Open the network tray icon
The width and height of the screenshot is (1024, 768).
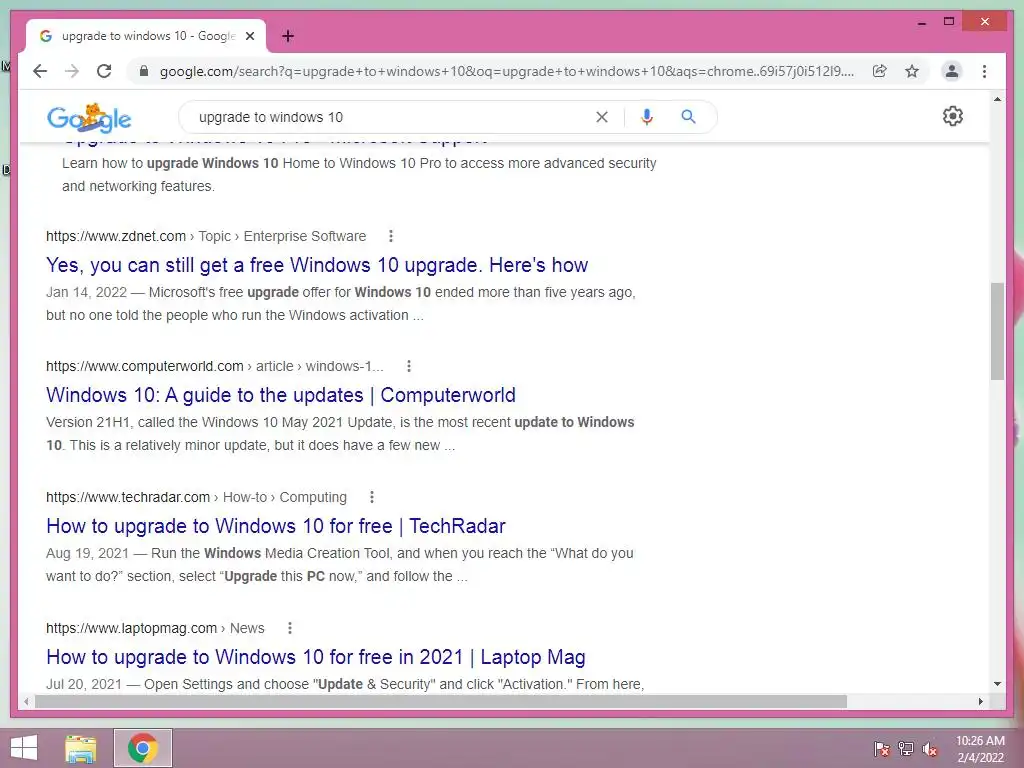[x=906, y=748]
